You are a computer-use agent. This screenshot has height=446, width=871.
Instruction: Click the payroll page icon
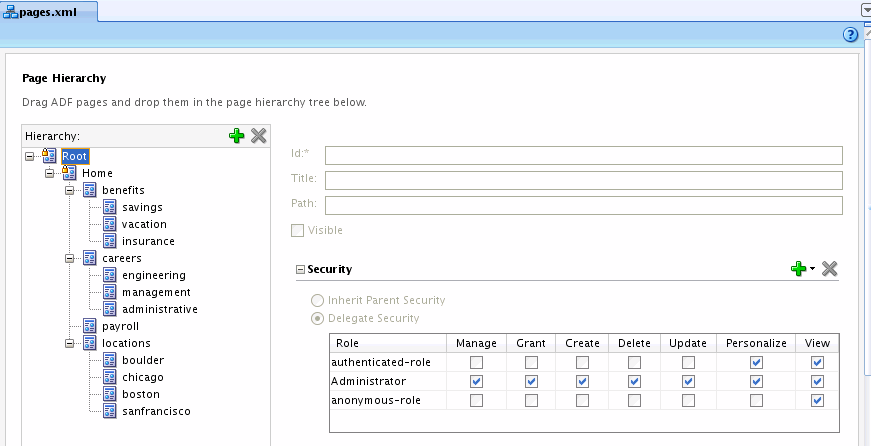(x=89, y=326)
